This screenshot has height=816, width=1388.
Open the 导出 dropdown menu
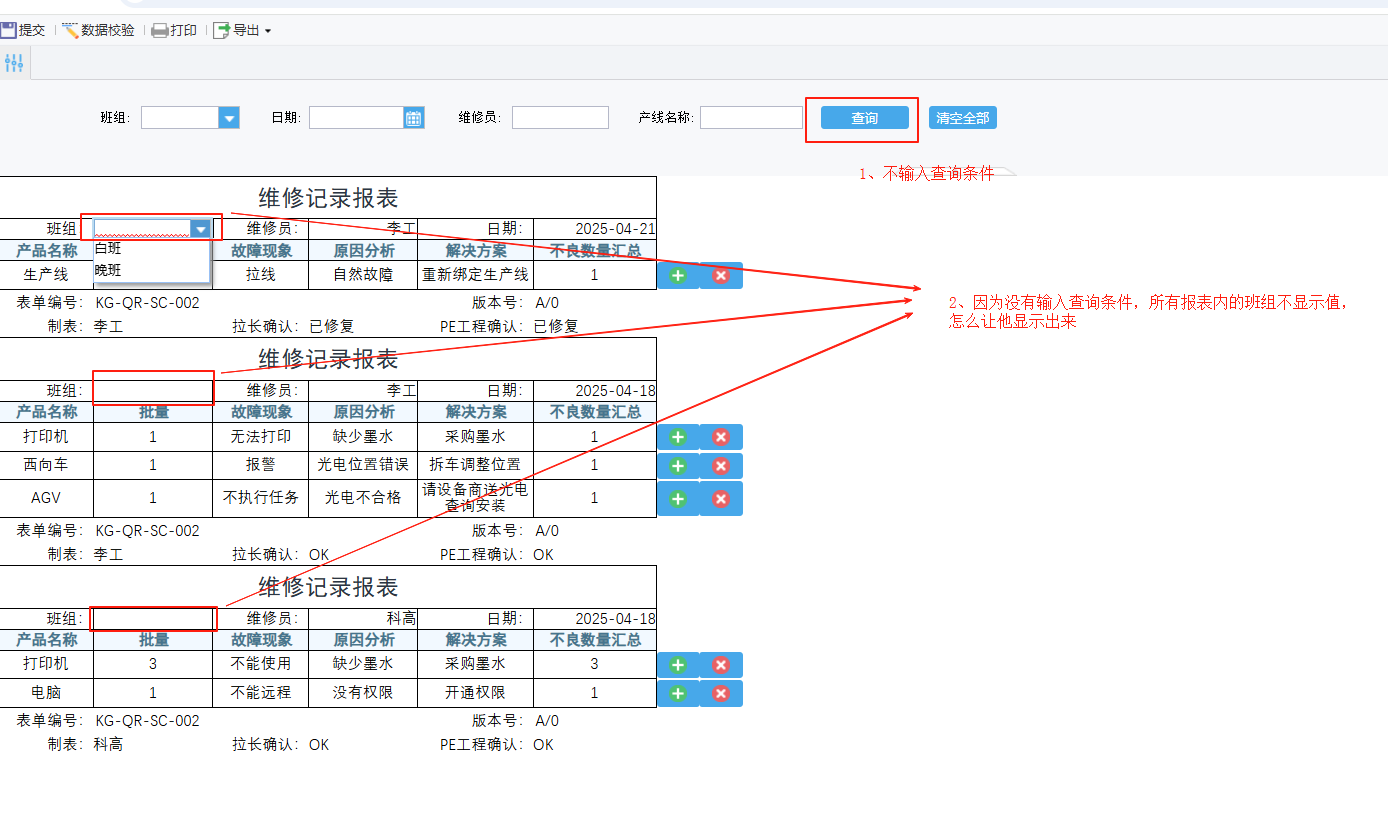tap(242, 30)
